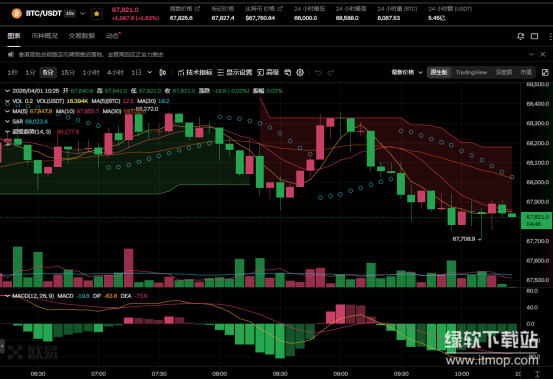
Task: Select the 15分 timeframe
Action: click(68, 72)
